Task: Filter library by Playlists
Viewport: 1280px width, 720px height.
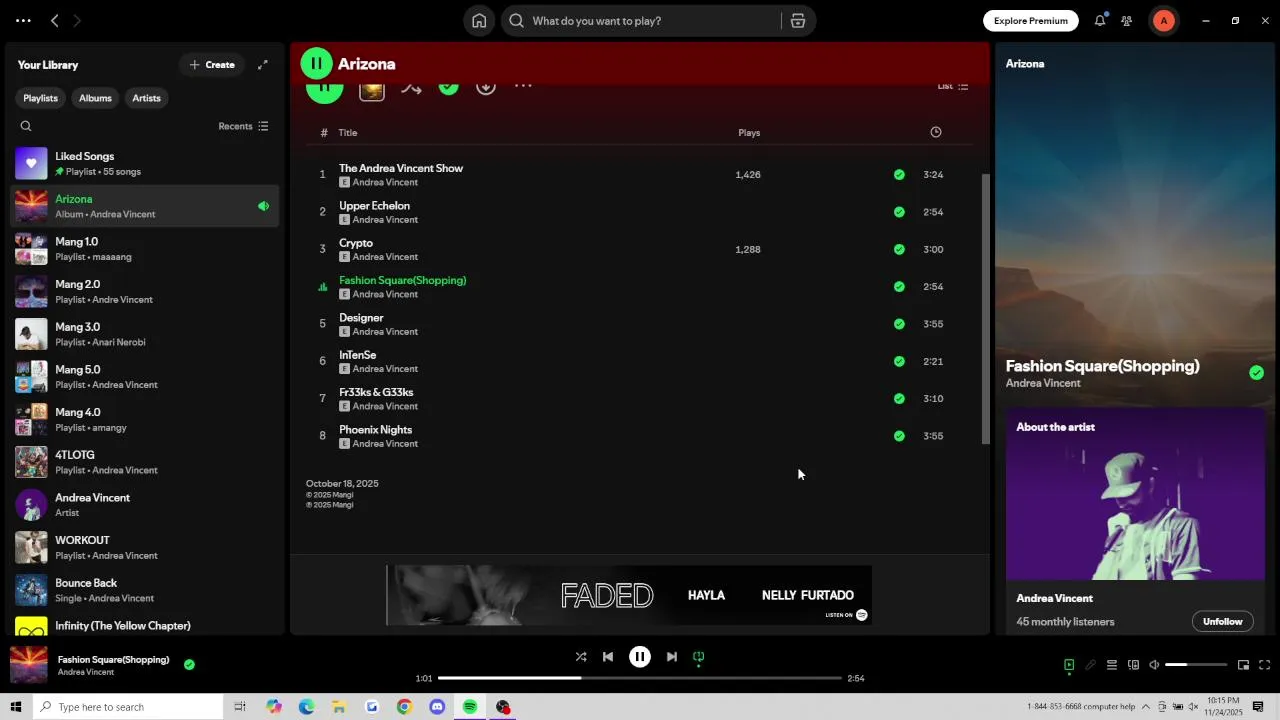Action: [41, 98]
